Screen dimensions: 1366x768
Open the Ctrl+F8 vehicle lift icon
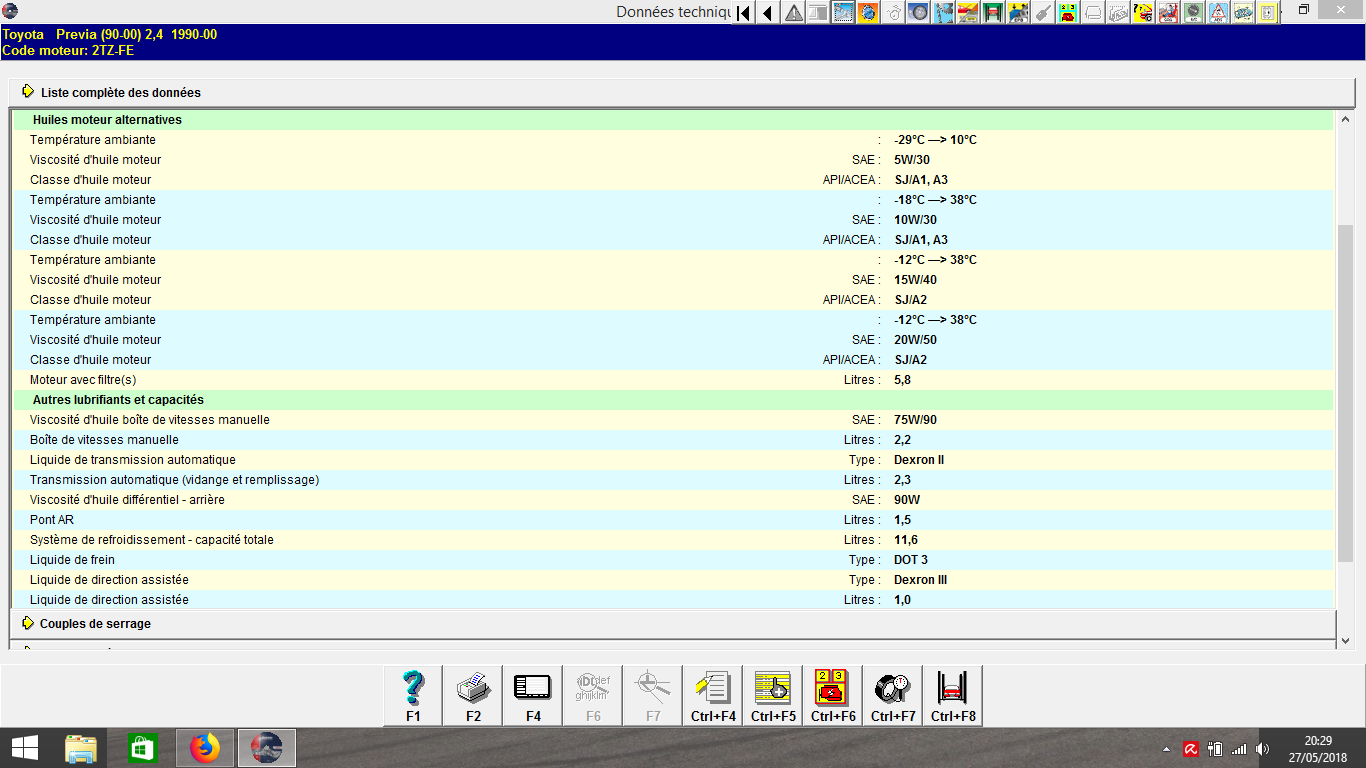point(953,695)
